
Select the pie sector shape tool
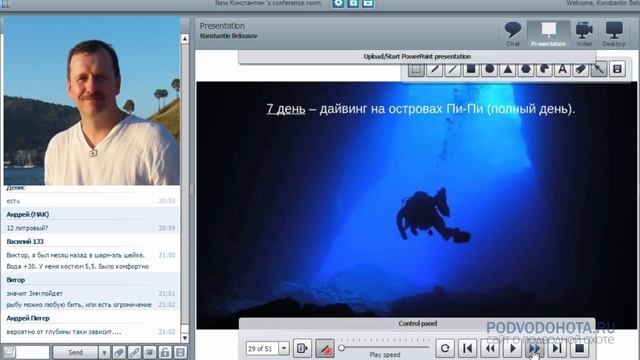544,69
